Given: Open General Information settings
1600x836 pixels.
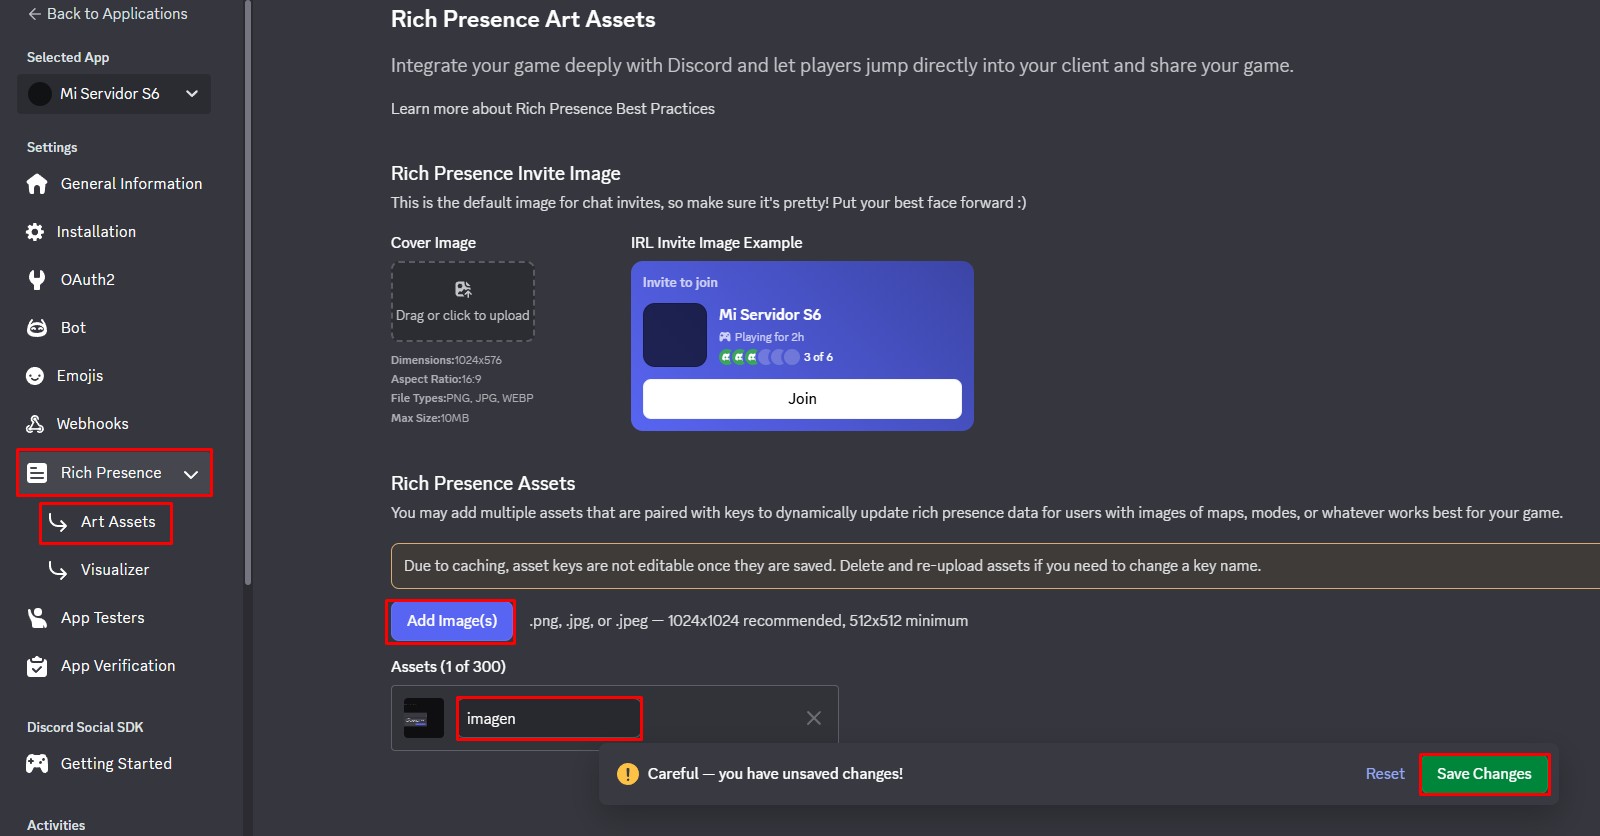Looking at the screenshot, I should [36, 183].
